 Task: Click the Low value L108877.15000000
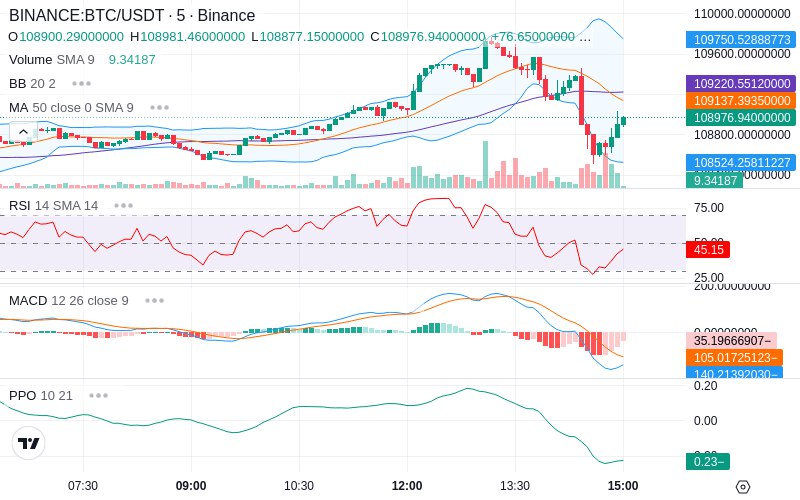307,37
